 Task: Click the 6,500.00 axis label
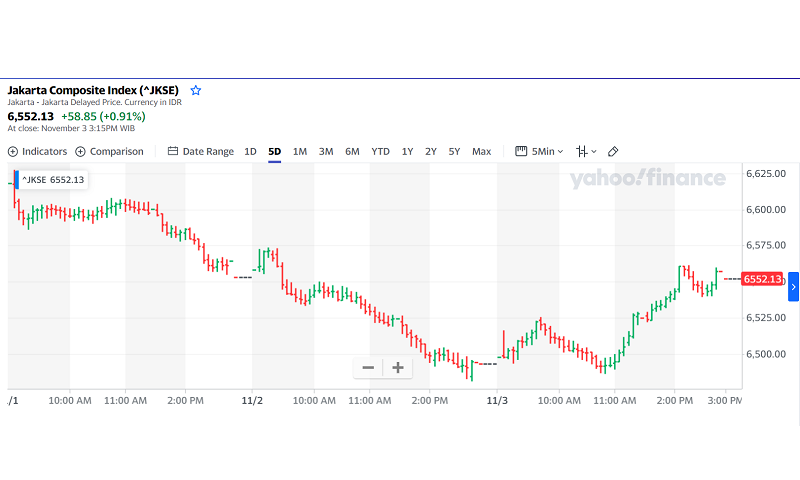[766, 354]
